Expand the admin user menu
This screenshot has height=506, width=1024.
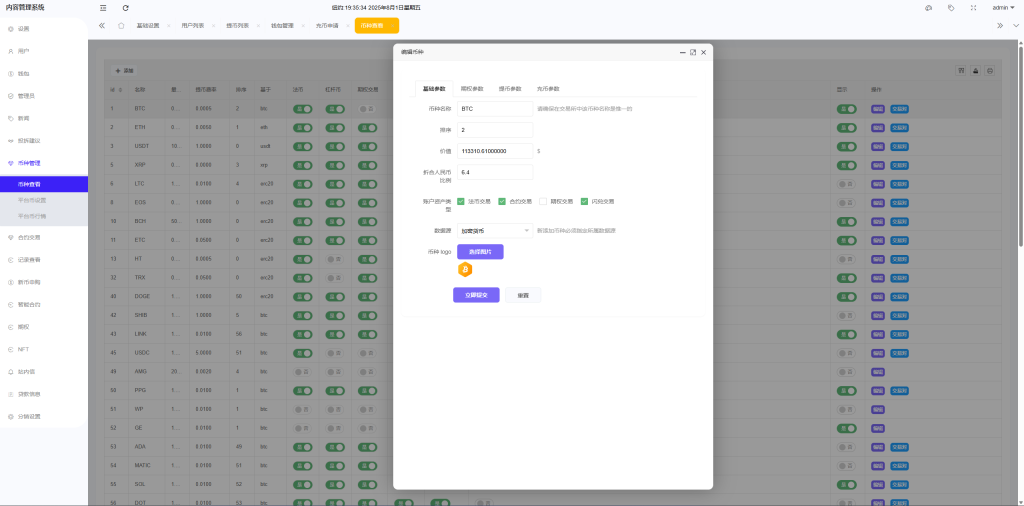point(1001,7)
